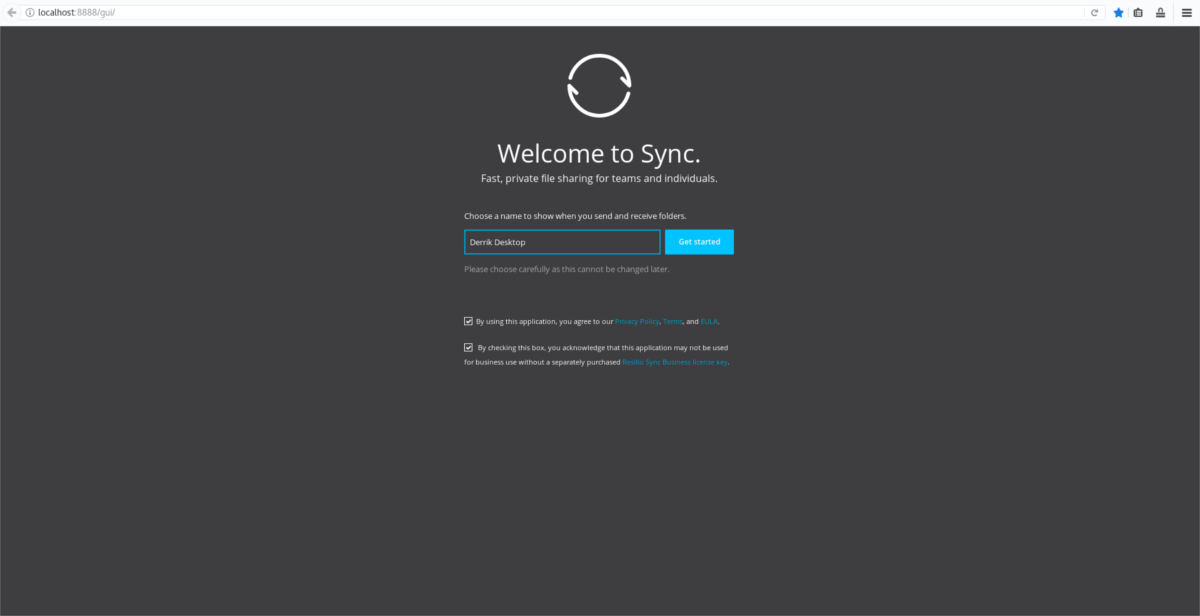Click 'Please choose carefully' warning text
This screenshot has height=616, width=1200.
(x=567, y=269)
